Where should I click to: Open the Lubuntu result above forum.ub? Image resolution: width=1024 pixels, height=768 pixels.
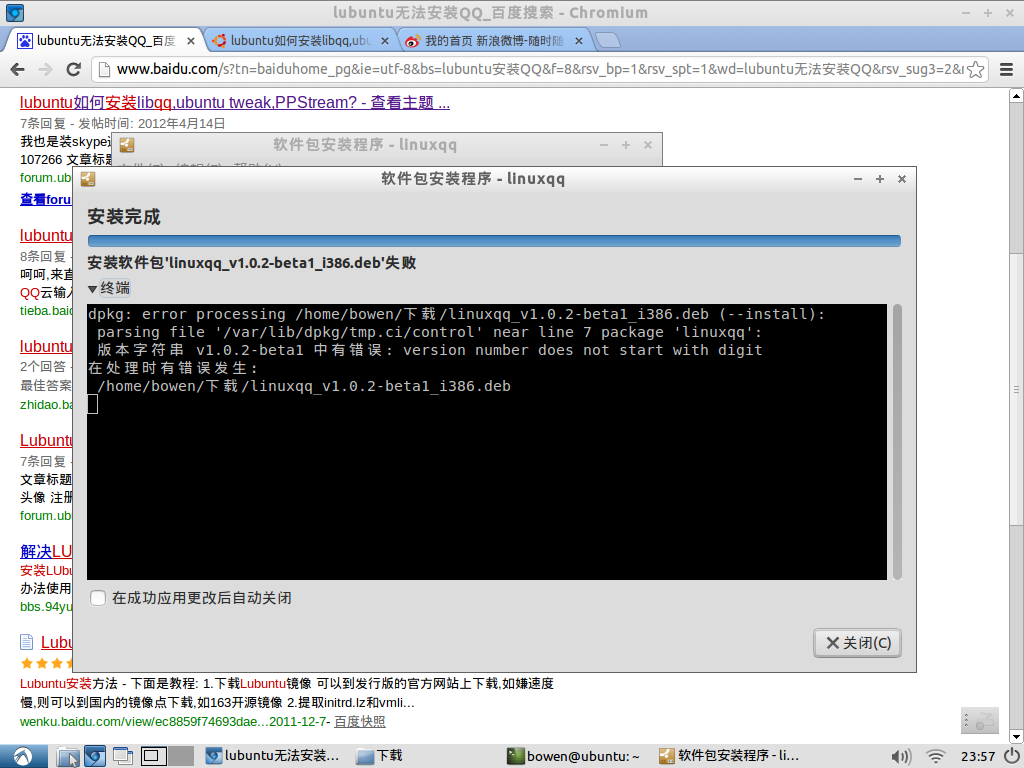click(46, 440)
